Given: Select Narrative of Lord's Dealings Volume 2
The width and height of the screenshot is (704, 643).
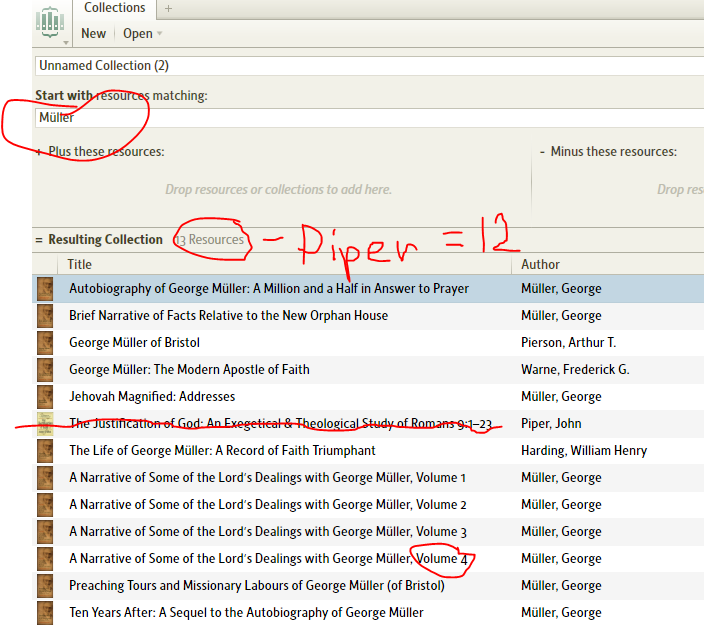Looking at the screenshot, I should (x=268, y=504).
